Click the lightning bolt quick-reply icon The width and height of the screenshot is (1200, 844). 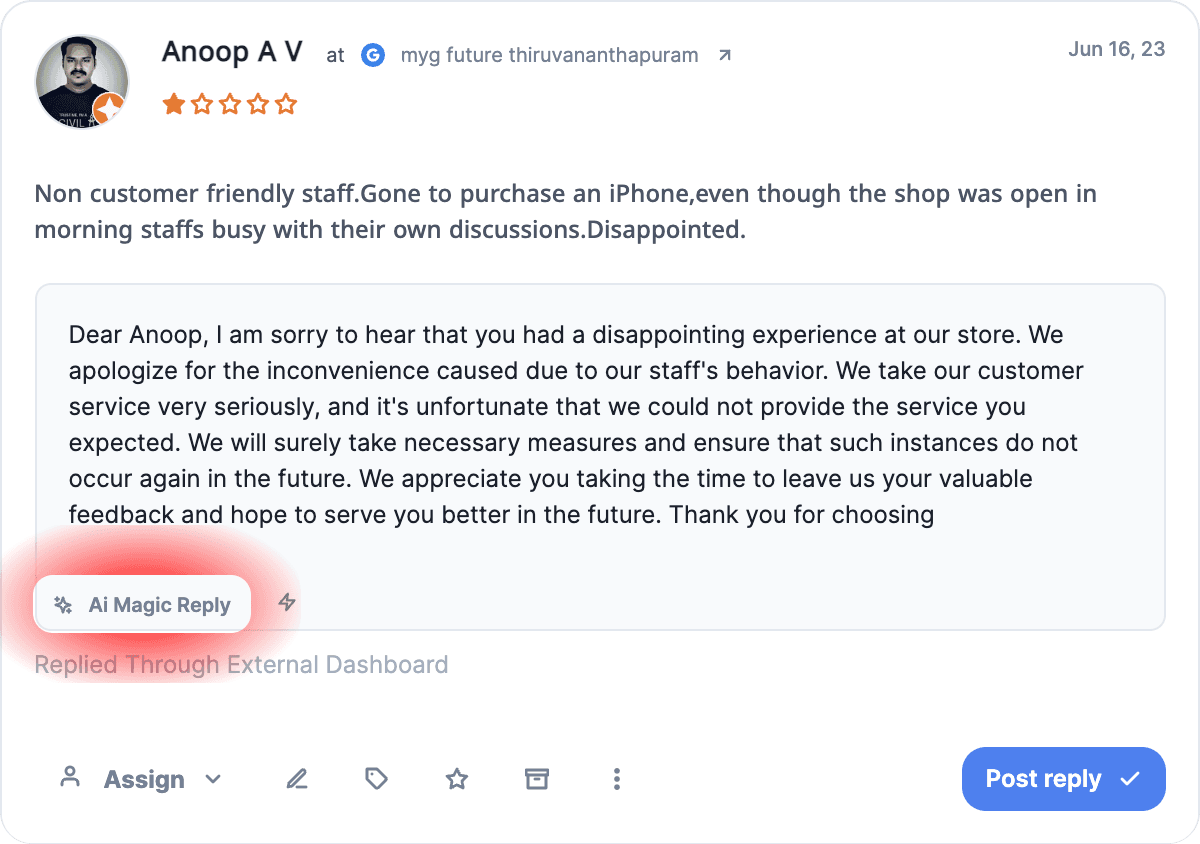pos(286,602)
